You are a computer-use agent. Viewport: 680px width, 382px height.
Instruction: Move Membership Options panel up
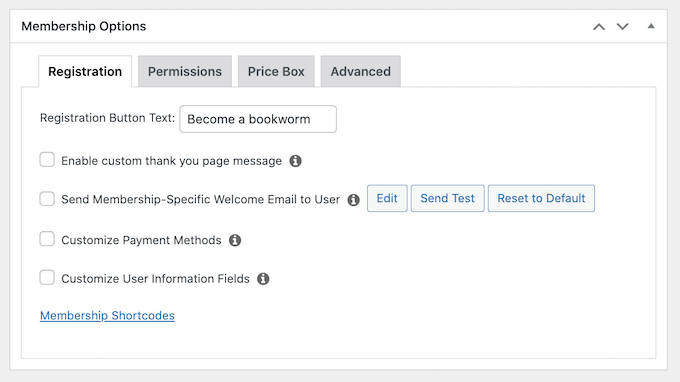click(x=599, y=26)
